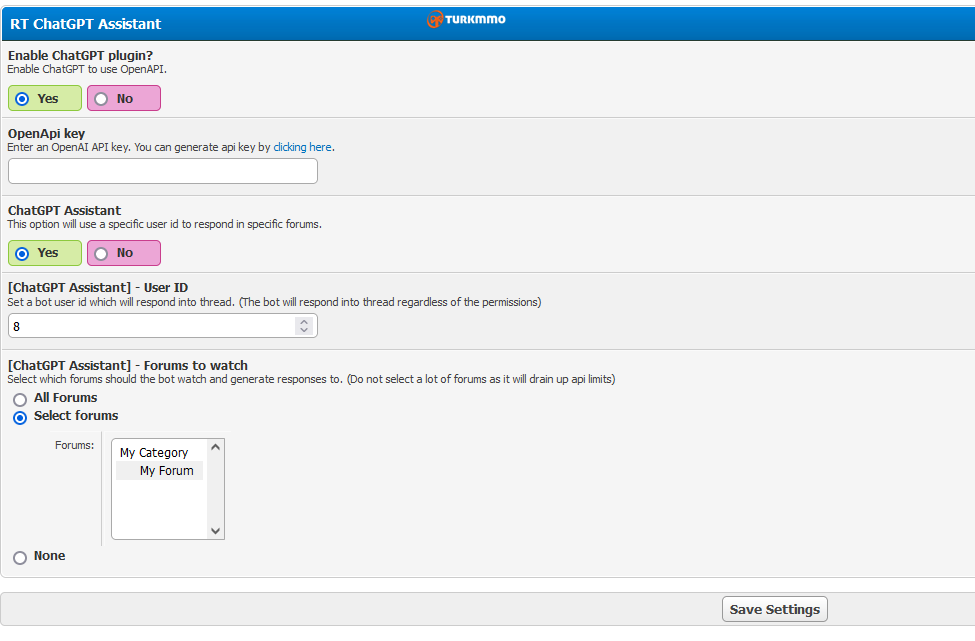975x641 pixels.
Task: Click the OpenApi key input field
Action: pos(162,171)
